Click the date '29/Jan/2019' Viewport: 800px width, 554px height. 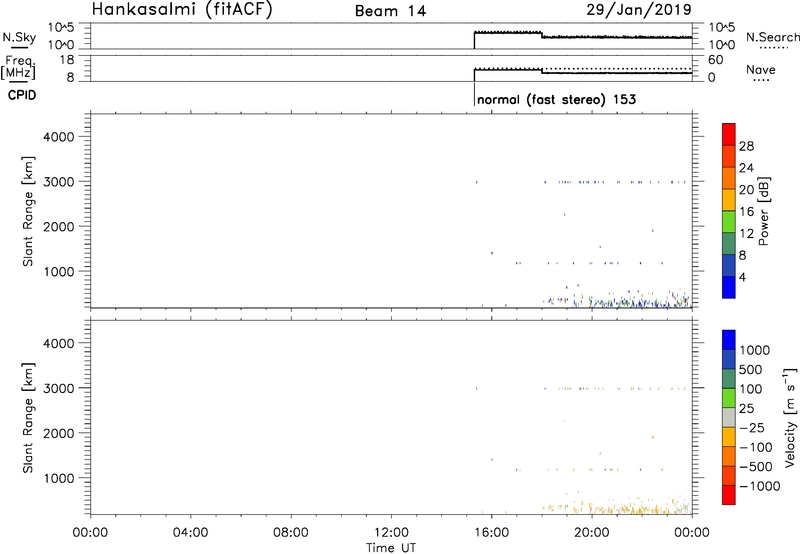tap(639, 9)
